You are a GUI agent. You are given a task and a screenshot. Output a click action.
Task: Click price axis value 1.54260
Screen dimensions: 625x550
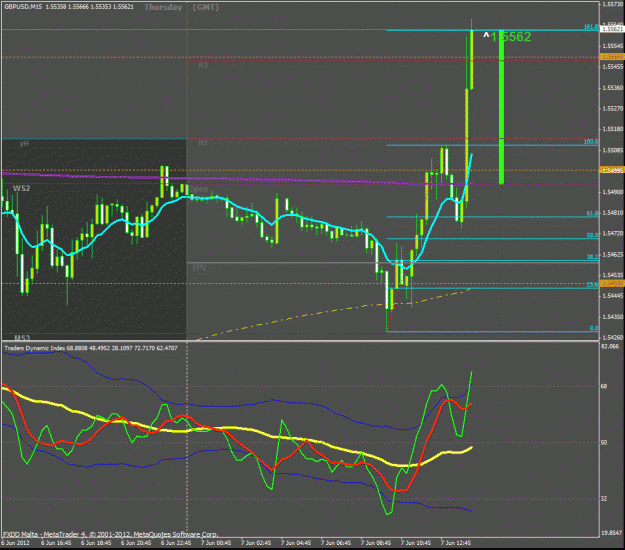point(613,338)
